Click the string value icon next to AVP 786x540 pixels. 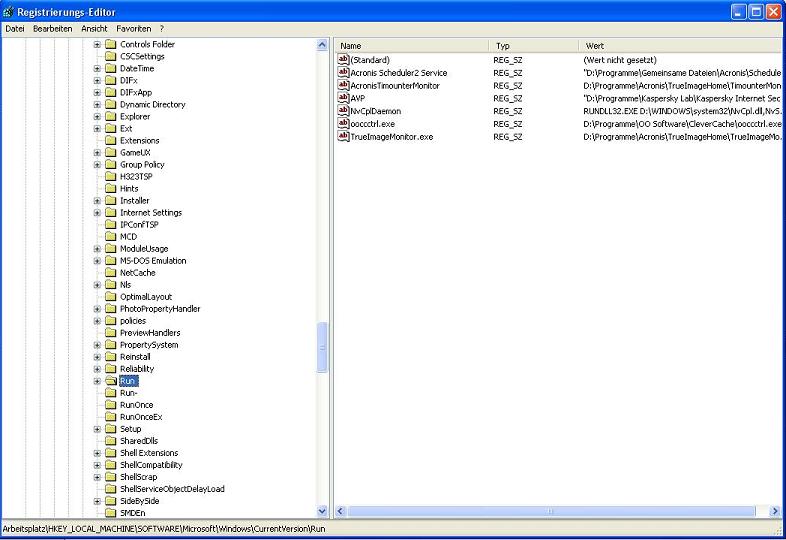(x=343, y=98)
